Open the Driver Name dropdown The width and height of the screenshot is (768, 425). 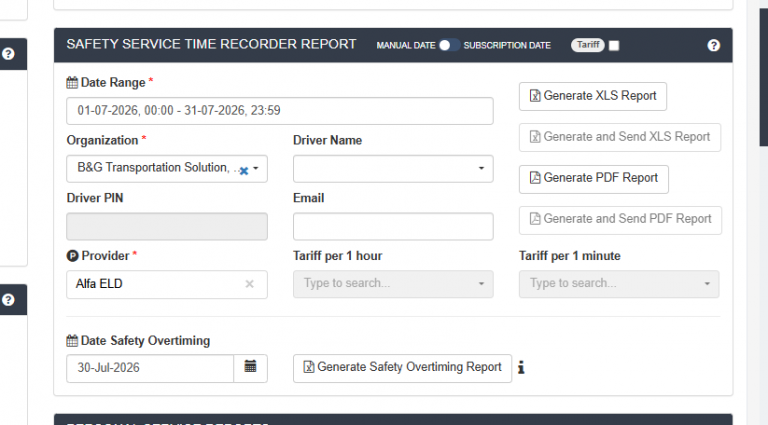[393, 168]
